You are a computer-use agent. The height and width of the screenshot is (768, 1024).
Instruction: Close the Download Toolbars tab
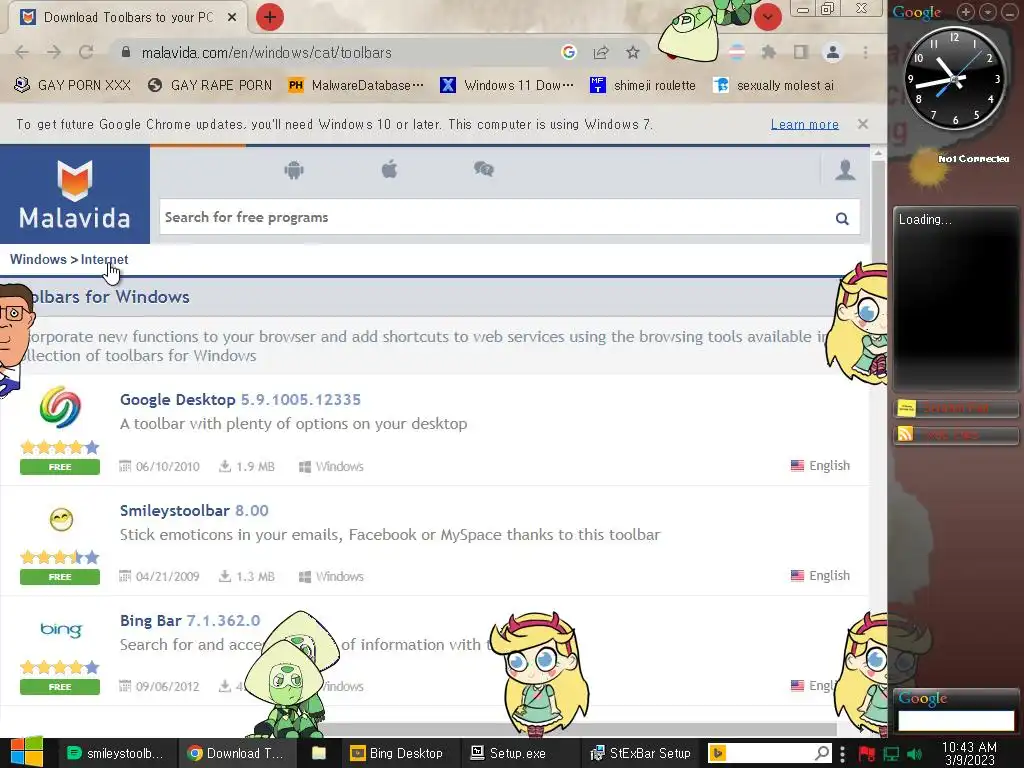(232, 17)
